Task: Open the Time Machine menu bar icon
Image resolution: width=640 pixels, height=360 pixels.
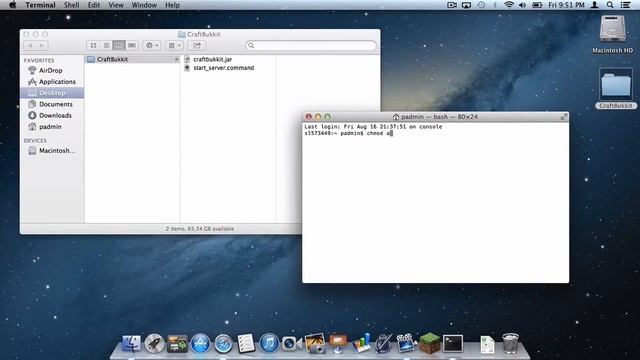Action: pyautogui.click(x=481, y=5)
